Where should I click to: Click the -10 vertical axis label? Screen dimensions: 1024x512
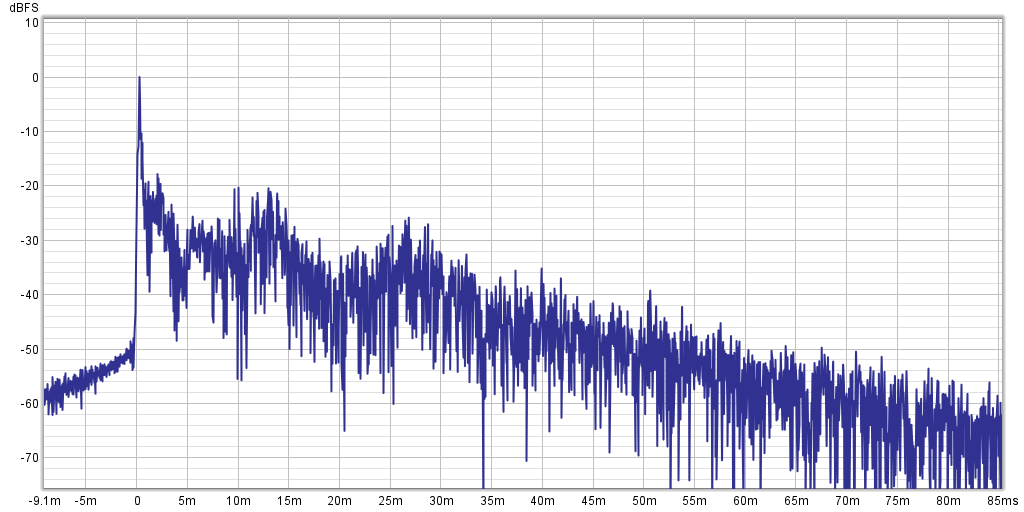(x=31, y=132)
